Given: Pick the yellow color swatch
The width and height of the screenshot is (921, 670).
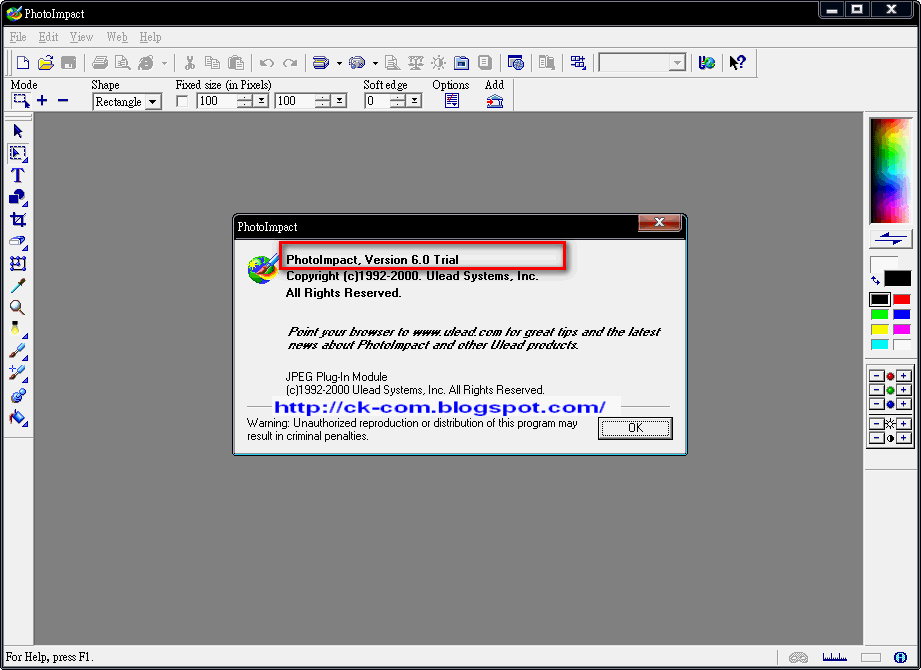Looking at the screenshot, I should (x=879, y=329).
